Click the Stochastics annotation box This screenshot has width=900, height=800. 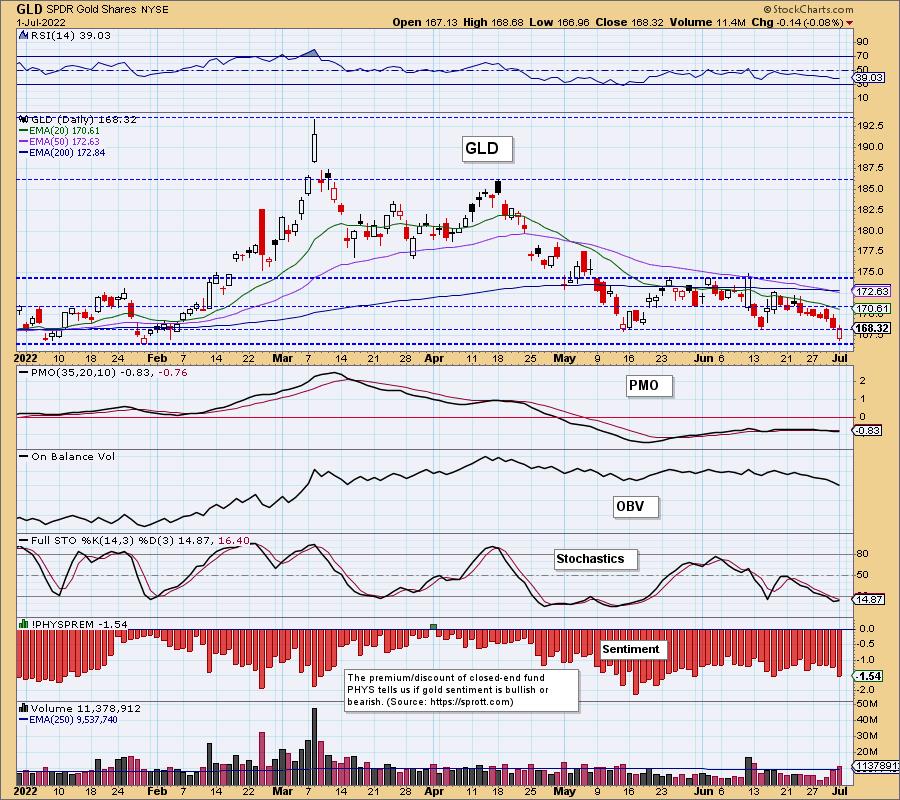click(595, 559)
